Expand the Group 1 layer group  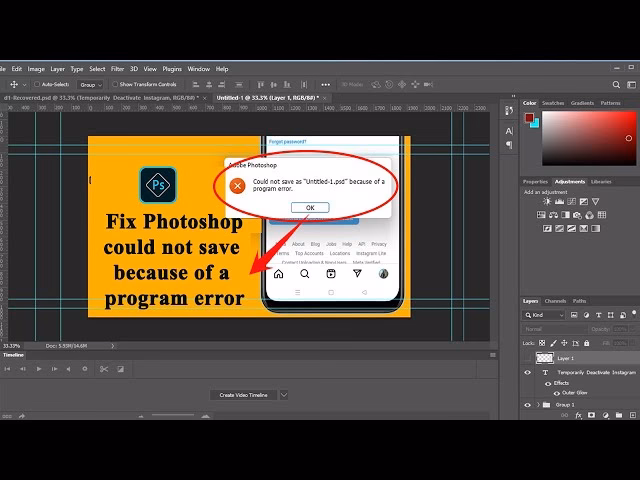(x=538, y=405)
